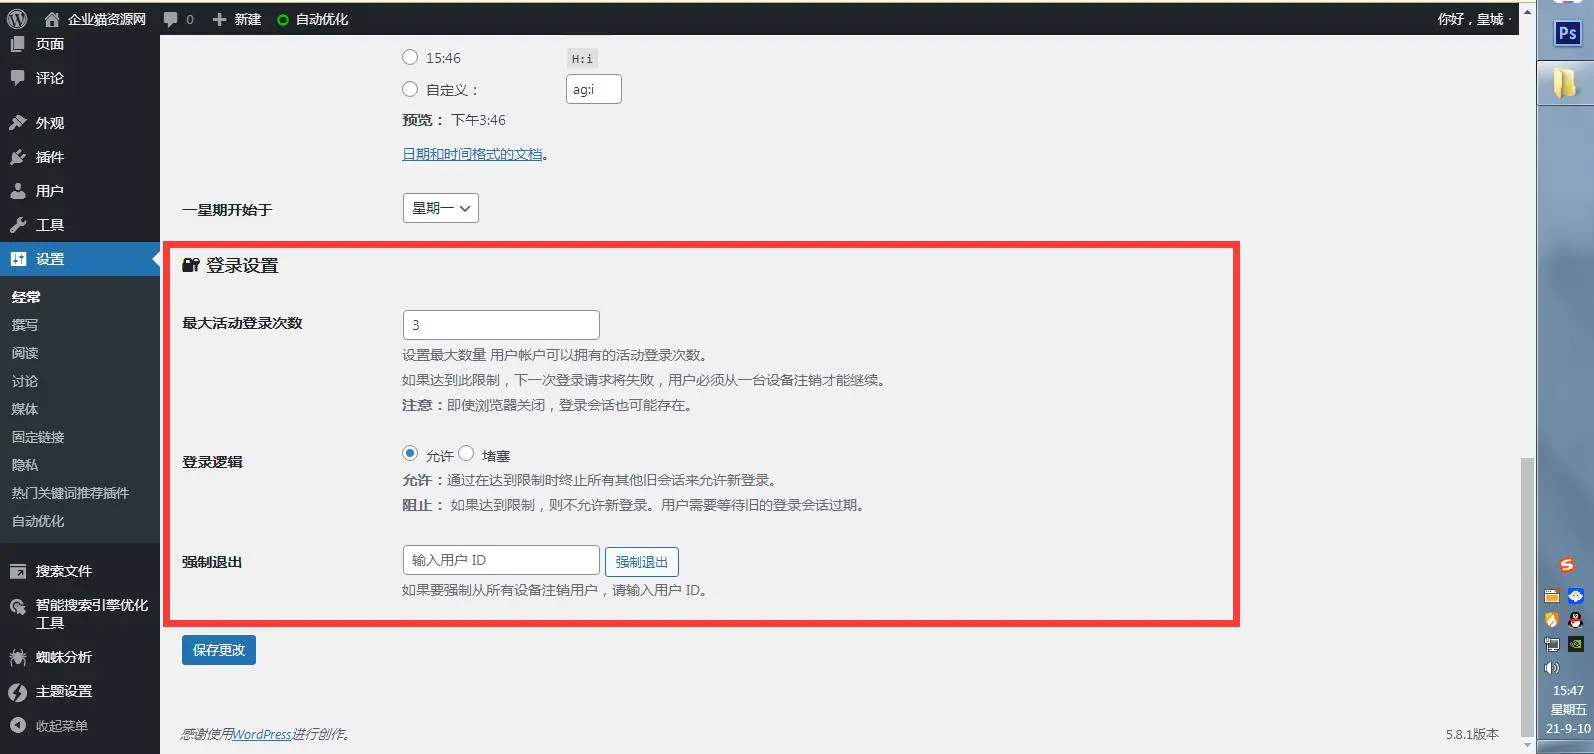The height and width of the screenshot is (754, 1594).
Task: Click the 保存更改 button
Action: pyautogui.click(x=219, y=650)
